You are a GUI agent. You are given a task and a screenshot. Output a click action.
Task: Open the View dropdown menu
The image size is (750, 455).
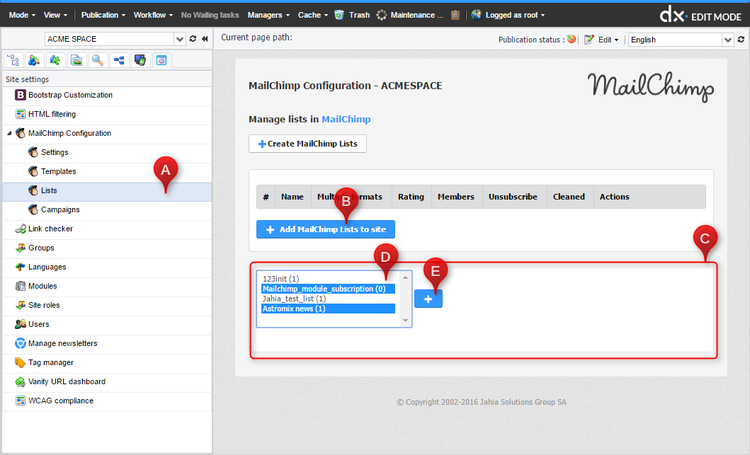55,15
